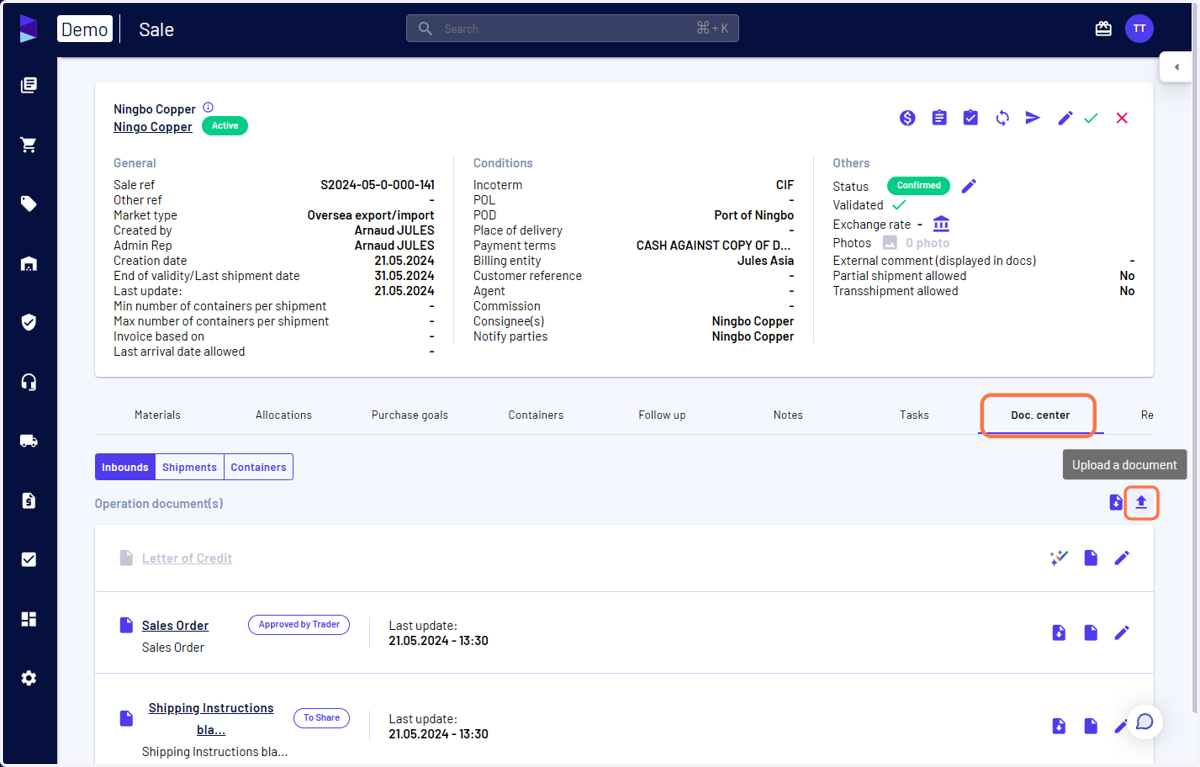Open the Sales Order link

click(x=175, y=625)
